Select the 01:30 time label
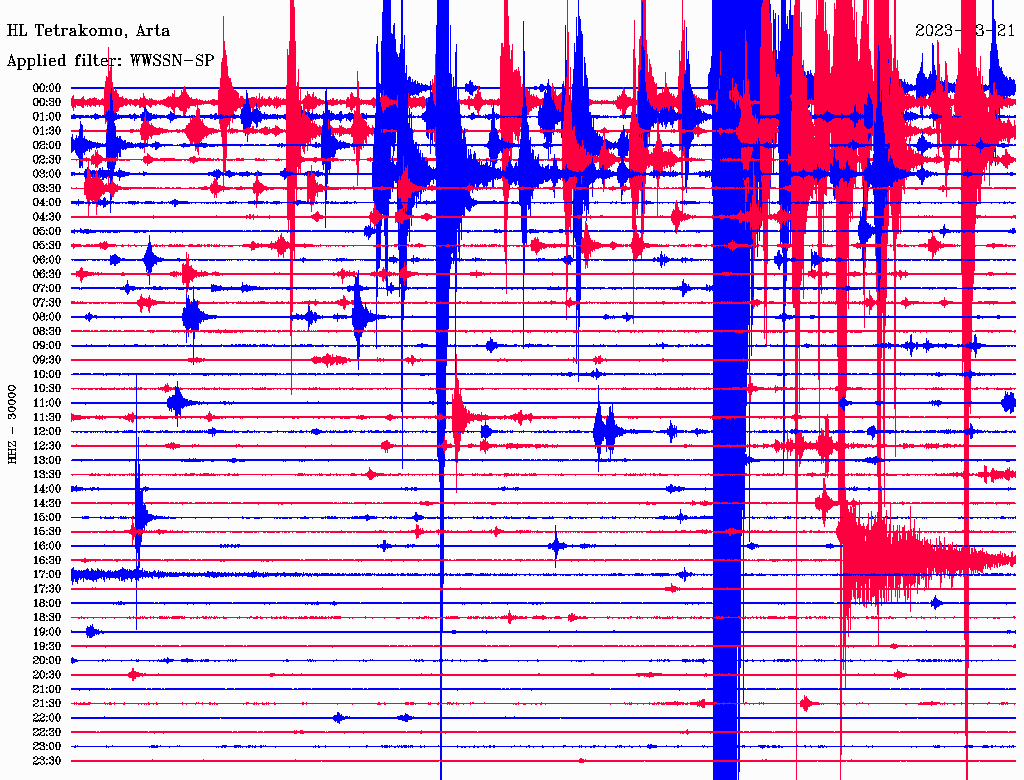Screen dimensions: 1024x780 [x=47, y=131]
